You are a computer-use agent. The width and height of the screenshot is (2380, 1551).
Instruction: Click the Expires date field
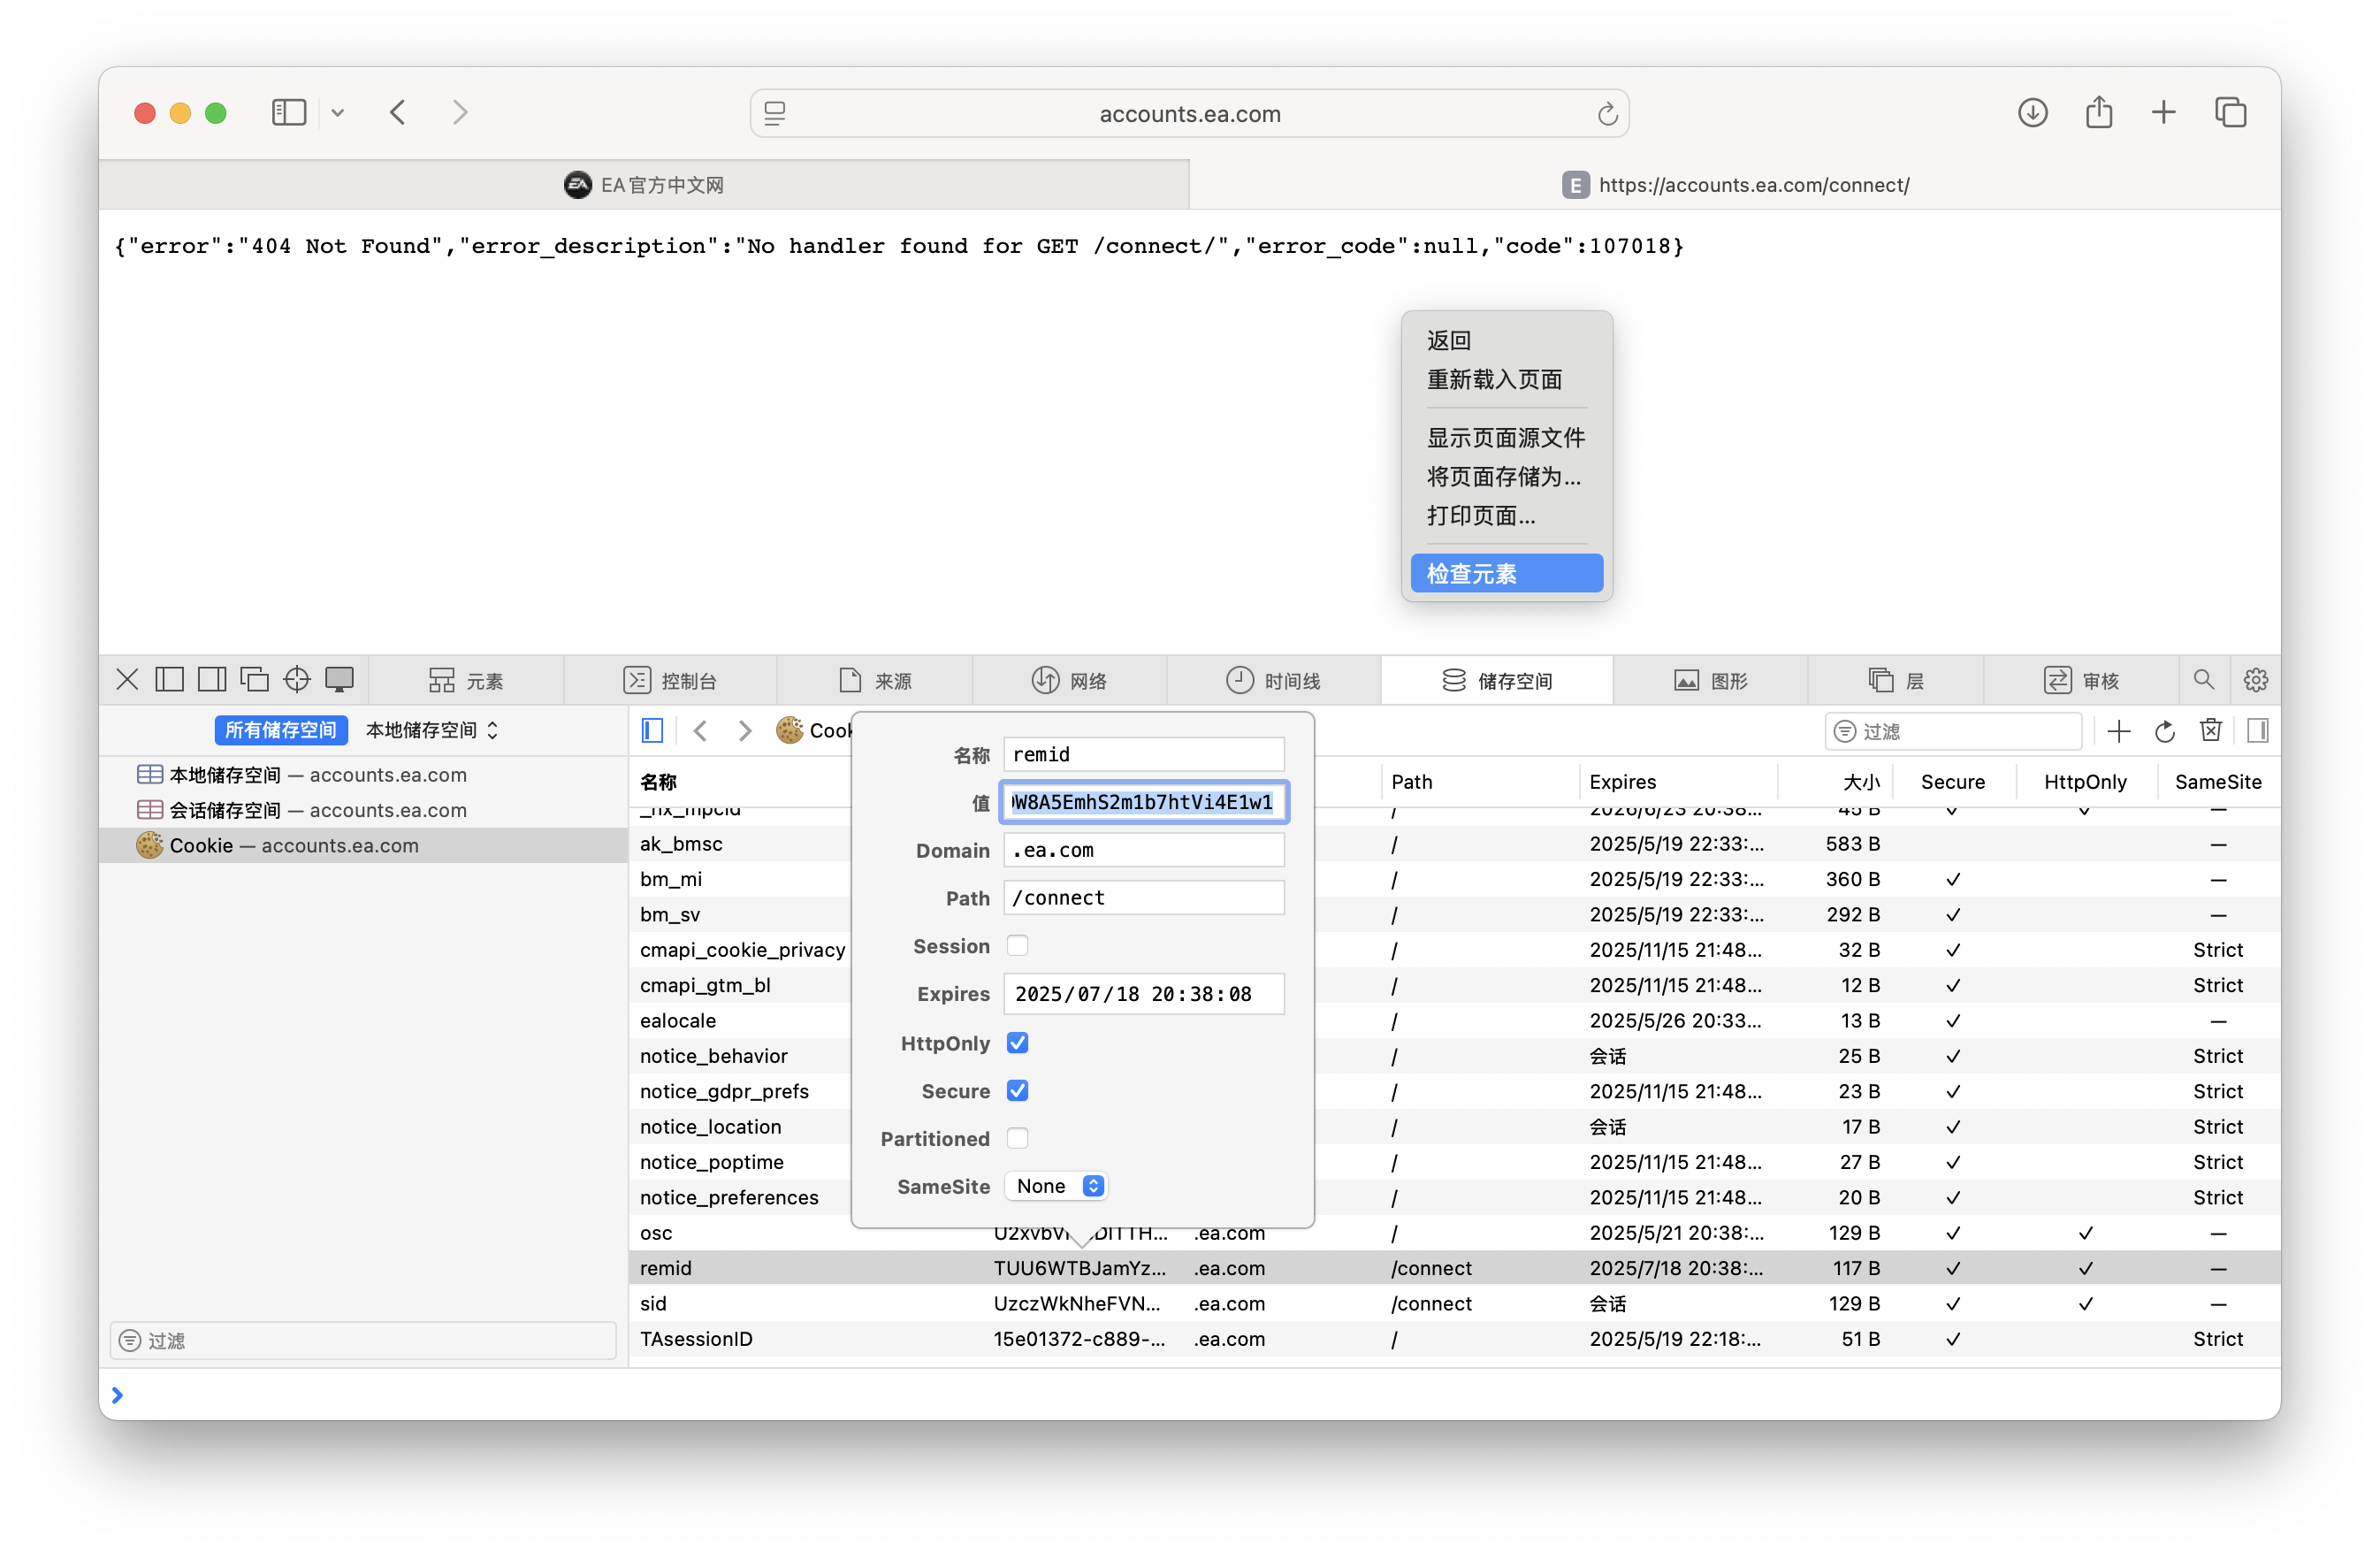click(1143, 994)
